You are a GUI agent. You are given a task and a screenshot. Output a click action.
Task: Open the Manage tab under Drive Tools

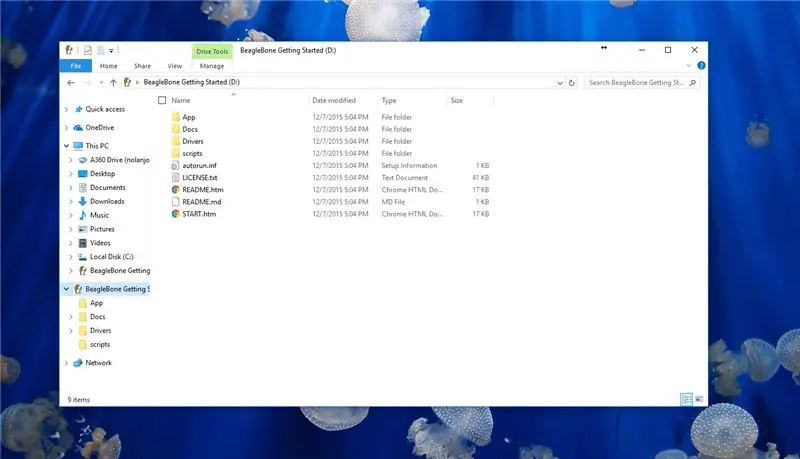(212, 66)
